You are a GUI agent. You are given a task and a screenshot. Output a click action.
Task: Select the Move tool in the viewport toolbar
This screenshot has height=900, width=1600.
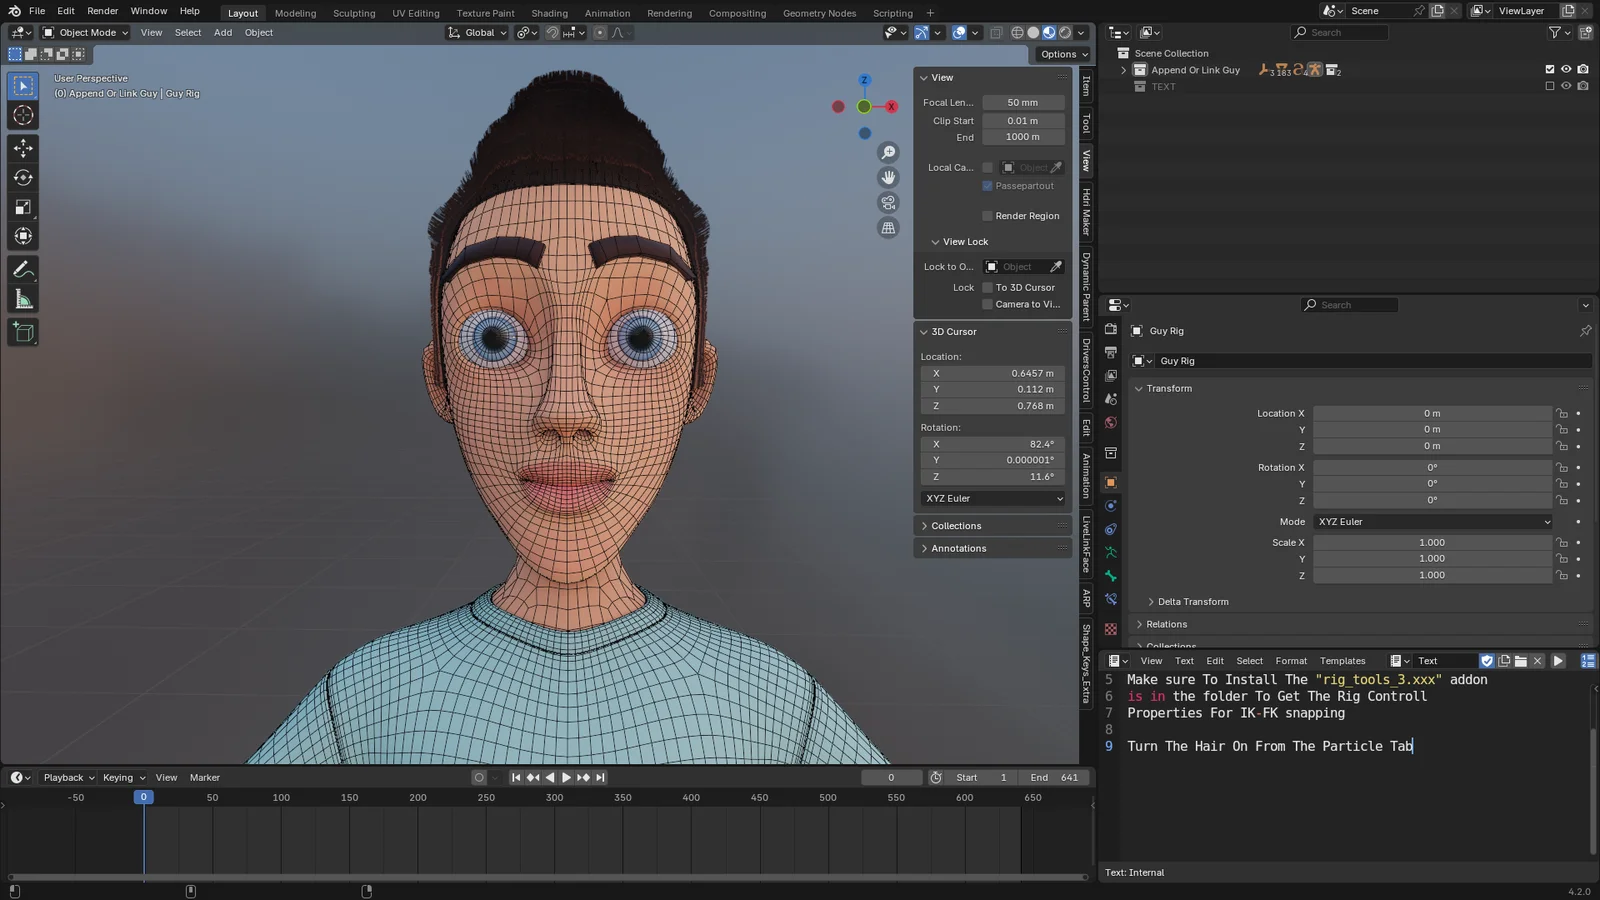[x=23, y=148]
